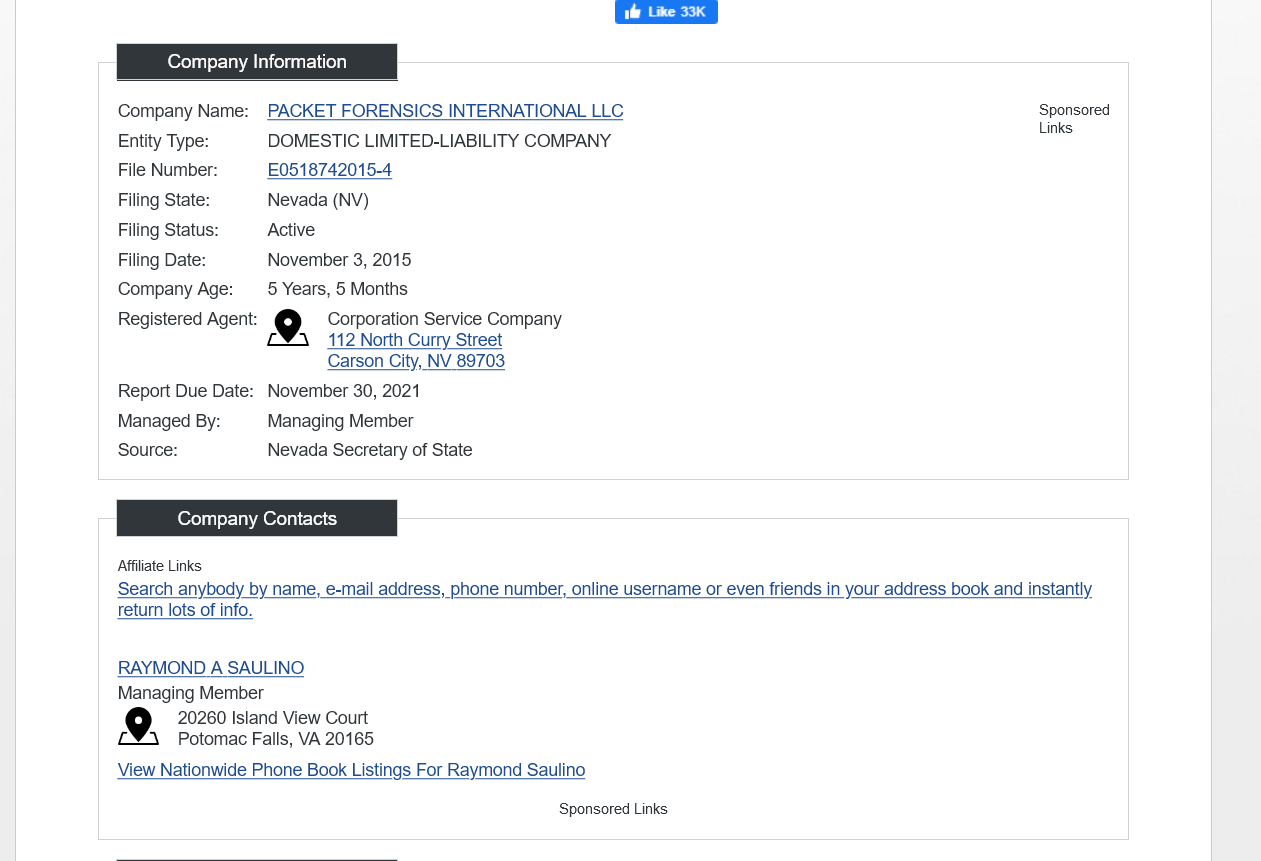
Task: Open the 112 North Curry Street address link
Action: pos(414,340)
